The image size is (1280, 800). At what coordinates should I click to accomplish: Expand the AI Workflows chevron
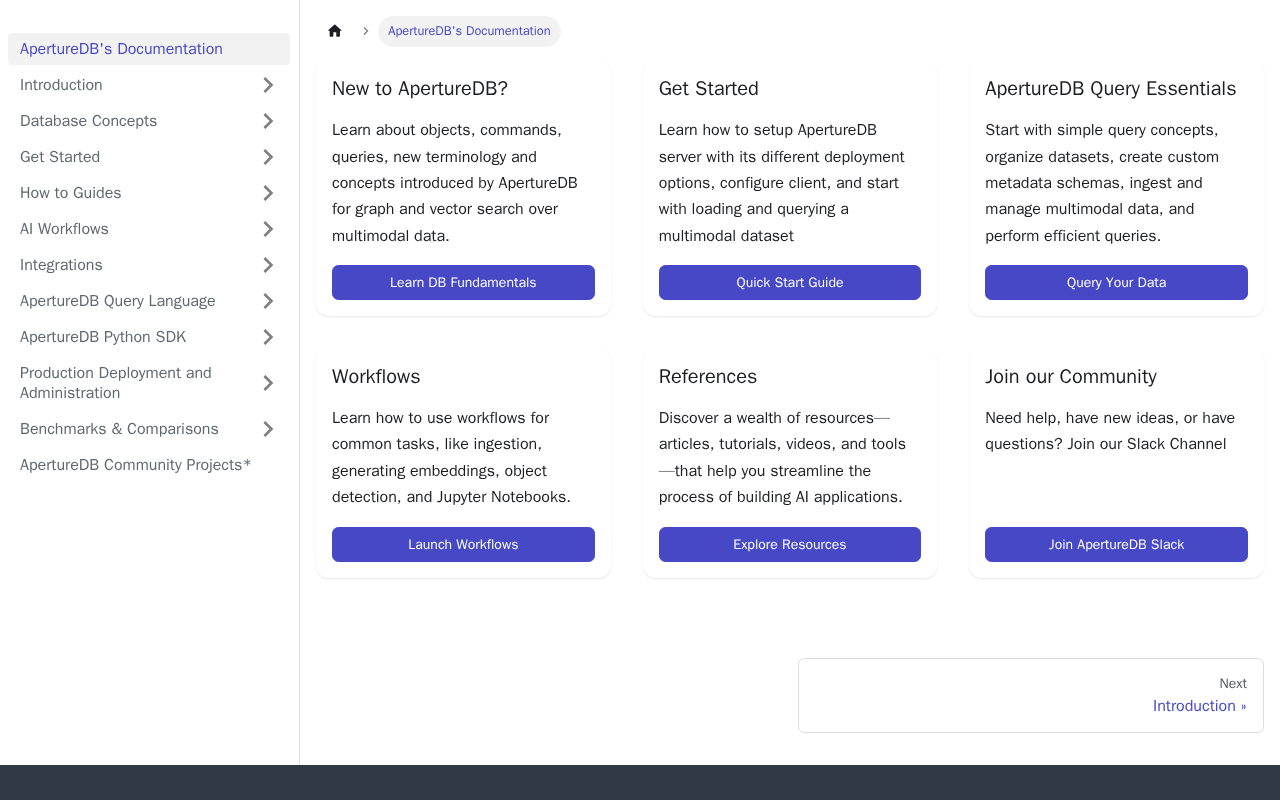(268, 229)
